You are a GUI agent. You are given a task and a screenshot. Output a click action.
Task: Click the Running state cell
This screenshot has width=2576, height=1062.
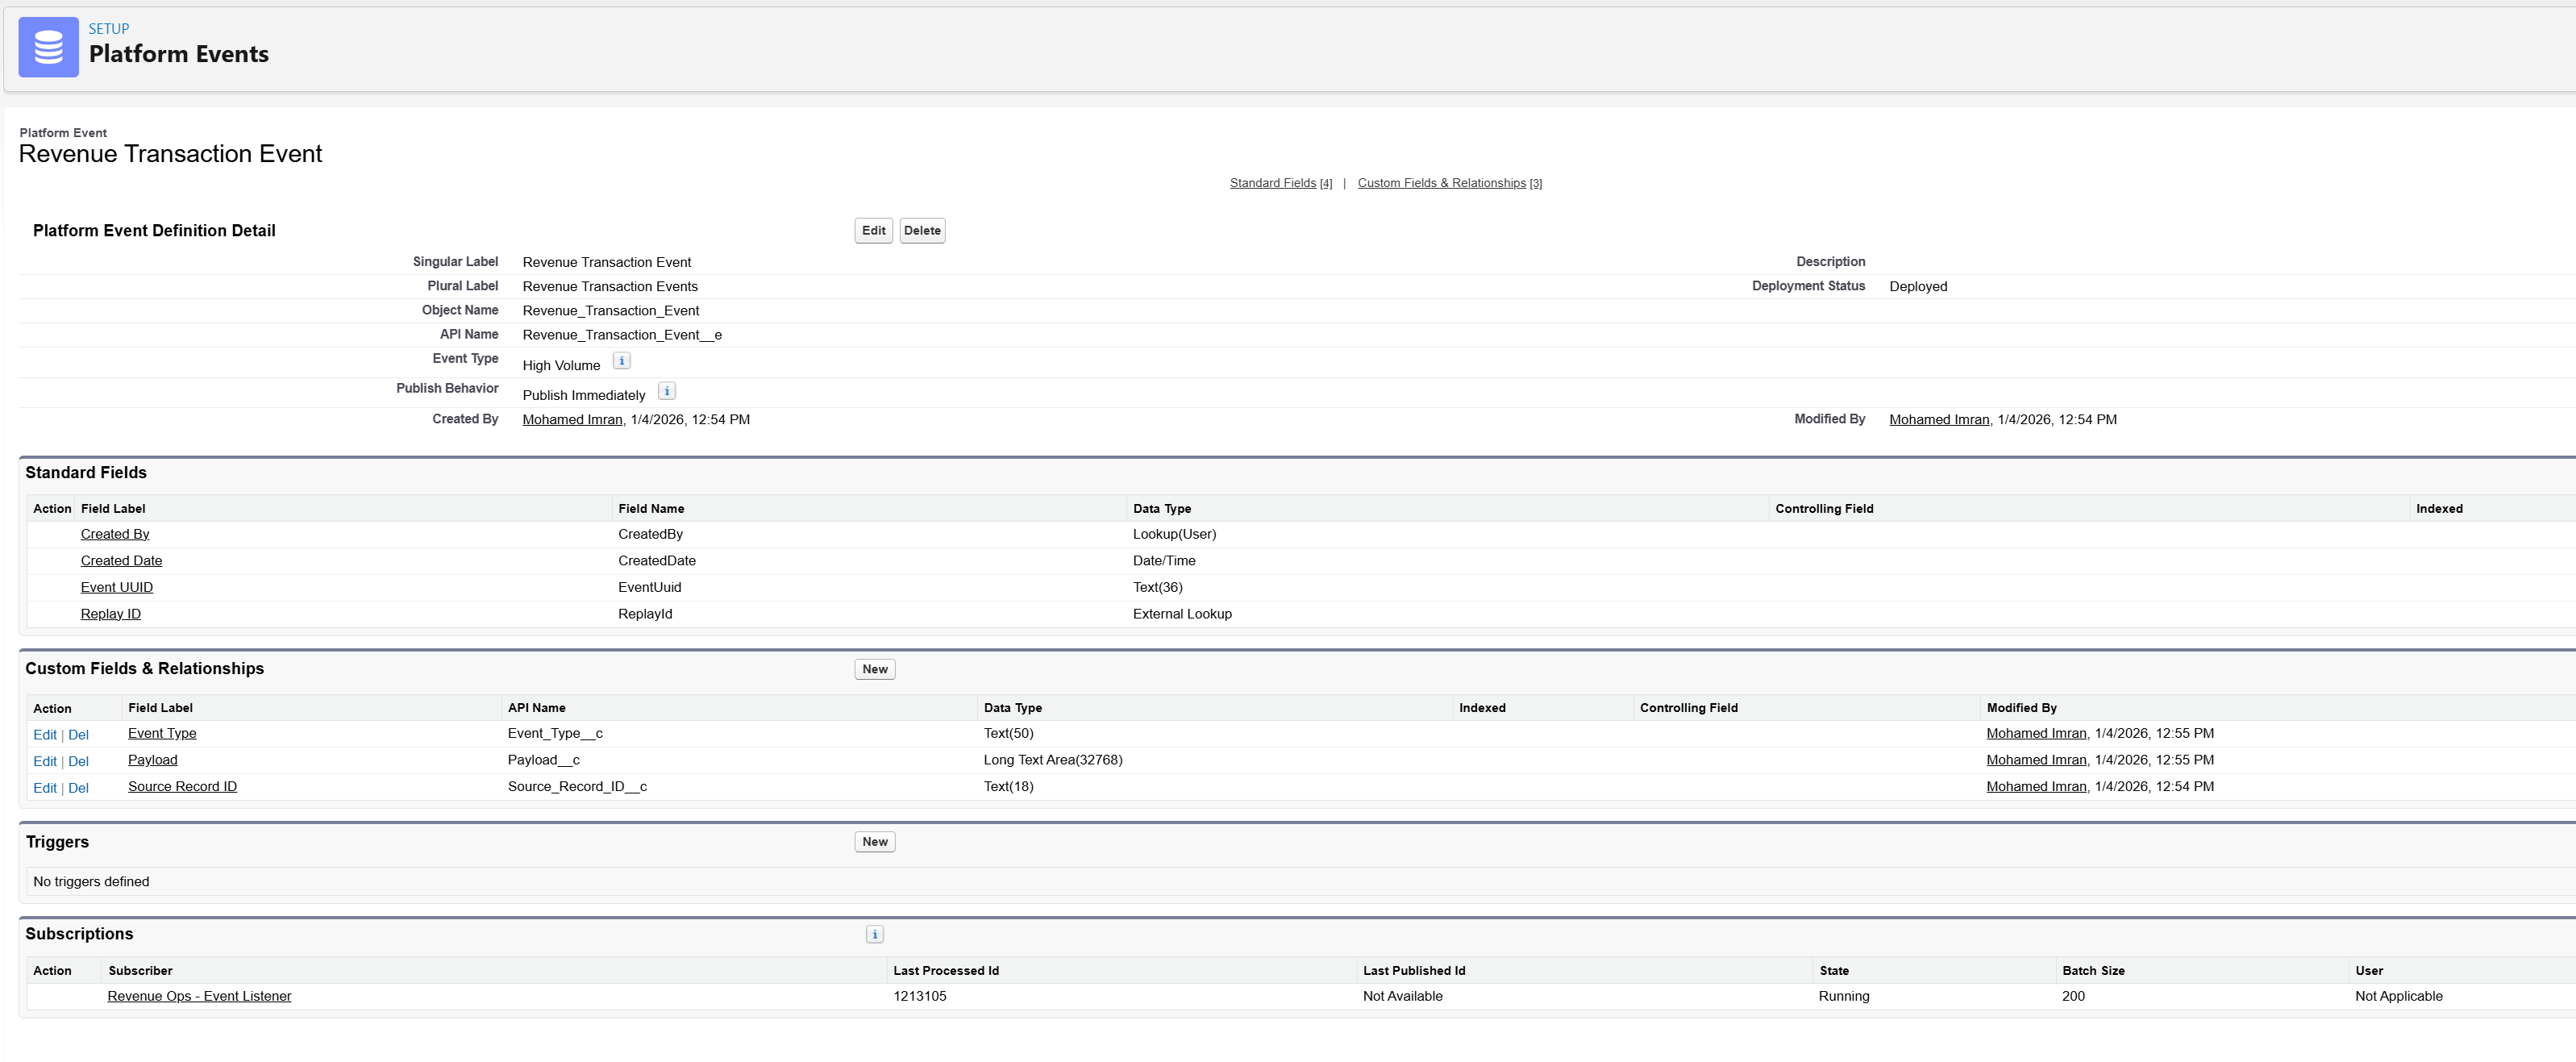pyautogui.click(x=1844, y=997)
